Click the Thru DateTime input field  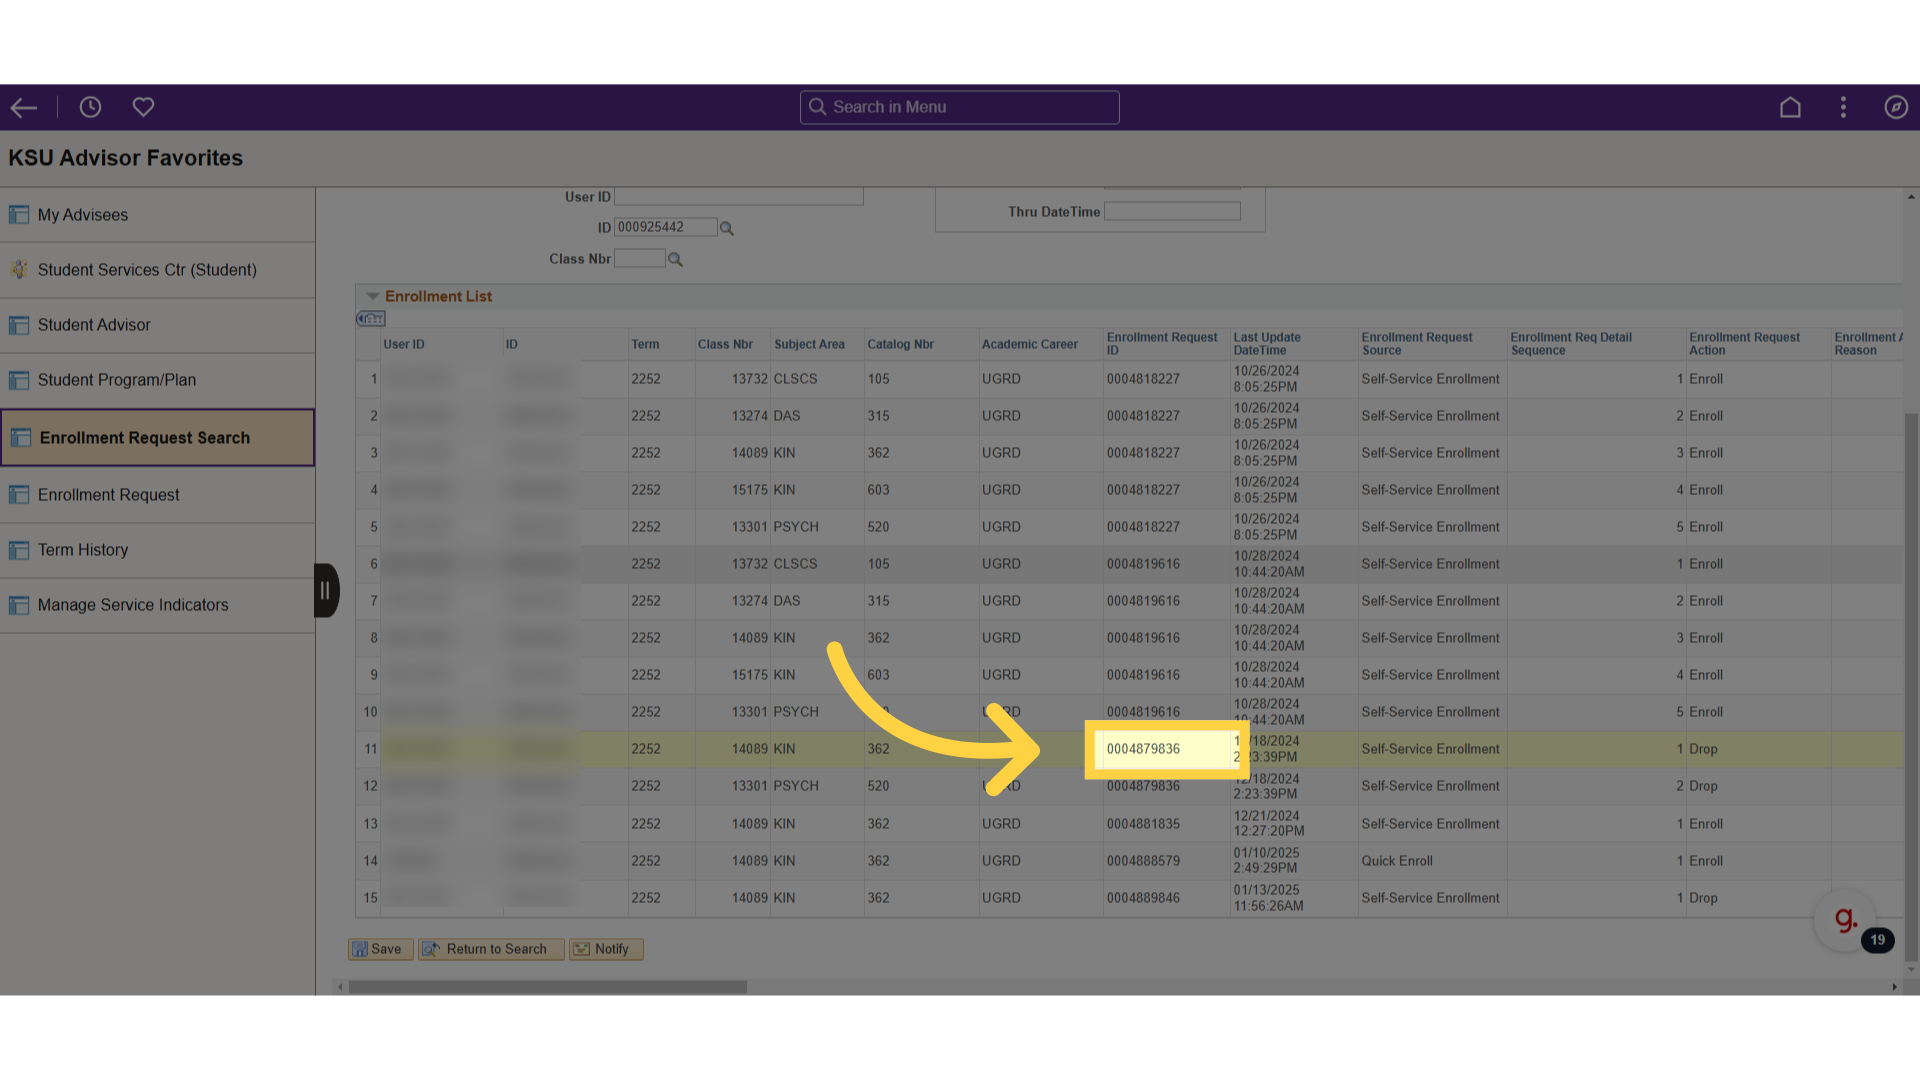click(x=1172, y=212)
